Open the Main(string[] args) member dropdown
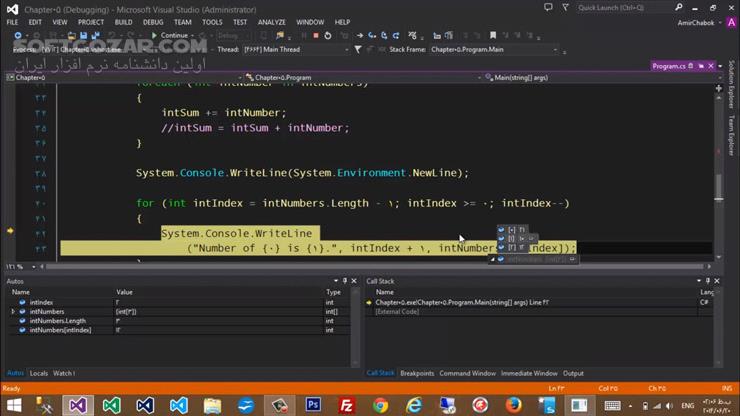 coord(602,77)
